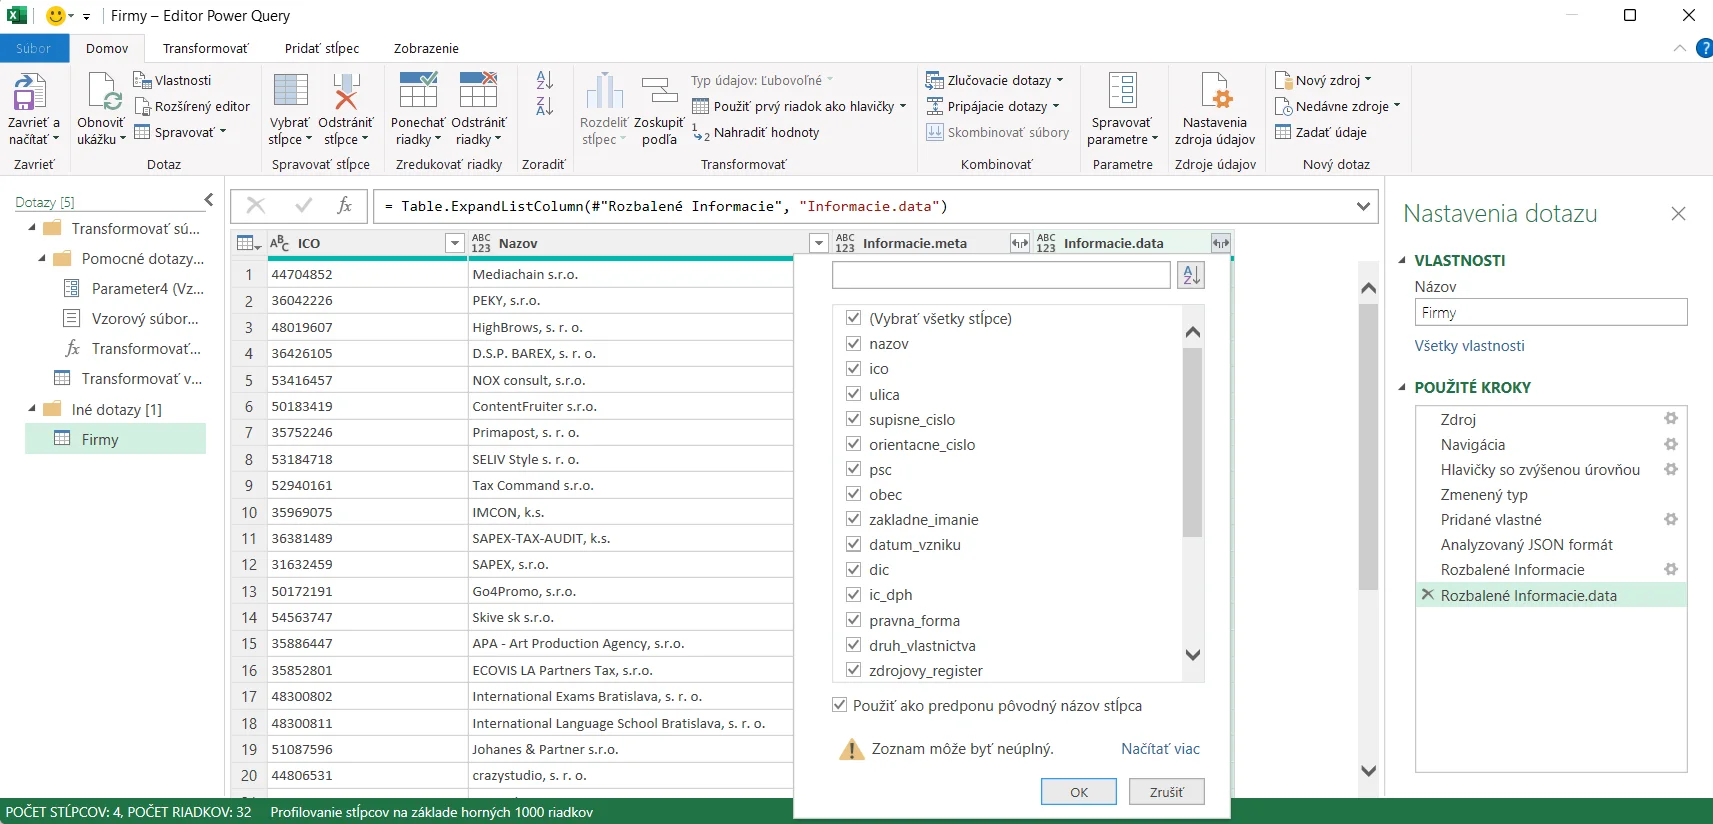Screen dimensions: 1713x824
Task: Click the Ponechať riadky icon
Action: [x=418, y=90]
